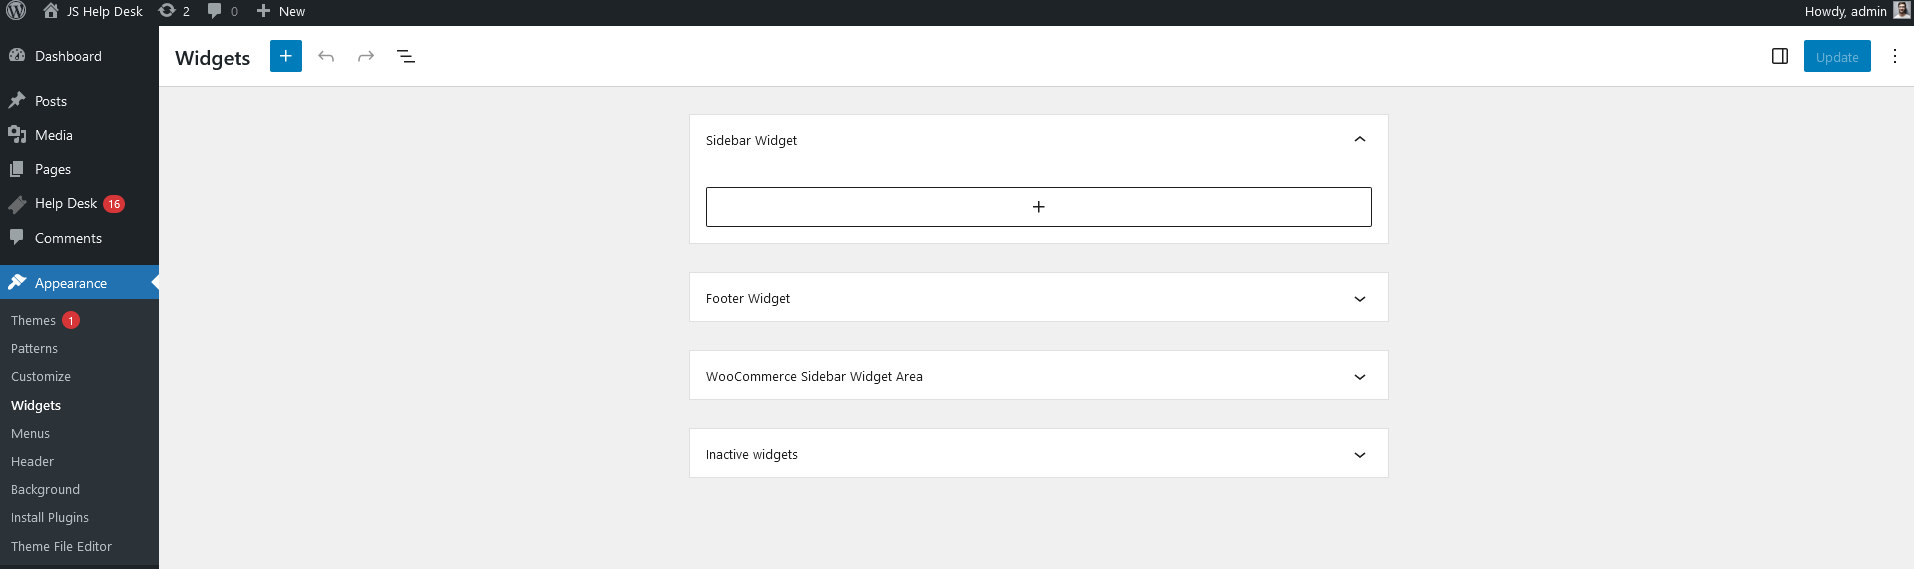Screen dimensions: 1914x569
Task: Add a block in Sidebar Widget box
Action: pos(1038,207)
